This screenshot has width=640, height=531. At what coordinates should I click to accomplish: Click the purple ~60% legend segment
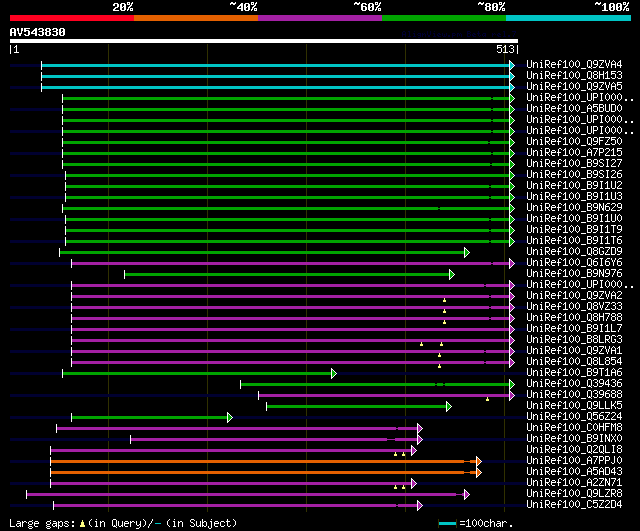tap(320, 18)
